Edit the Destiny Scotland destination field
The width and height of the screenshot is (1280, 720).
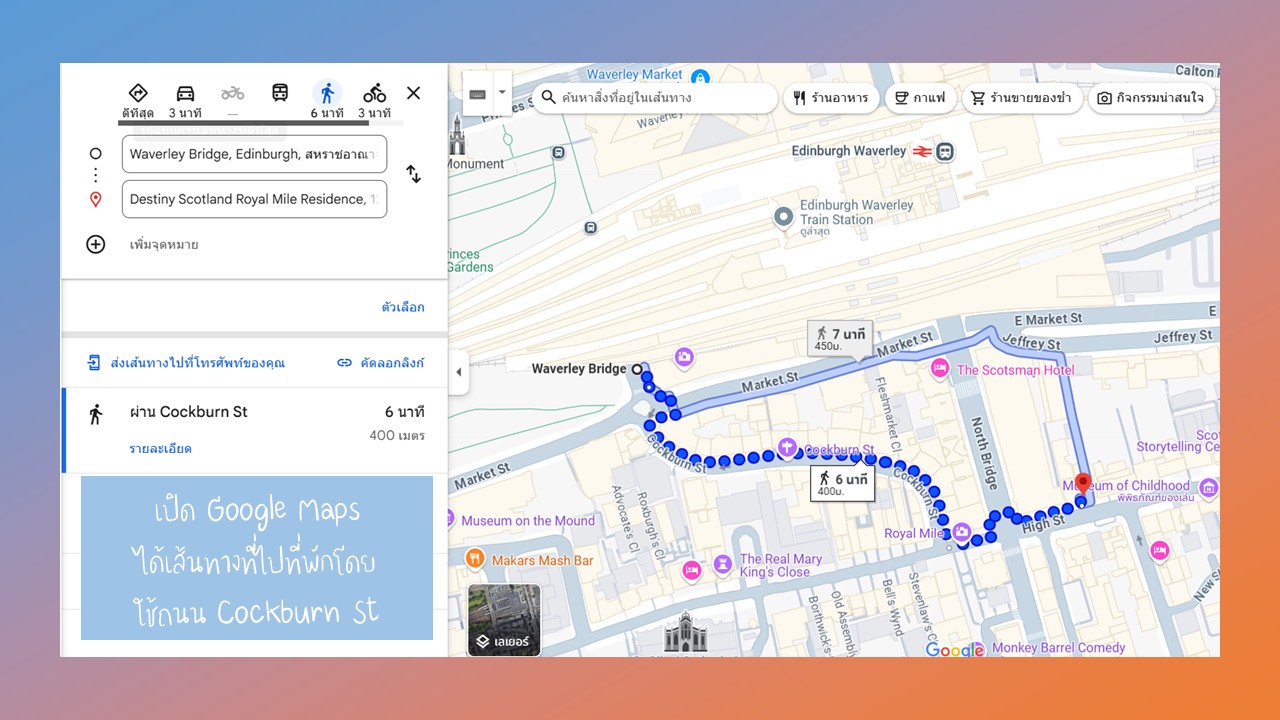tap(254, 199)
